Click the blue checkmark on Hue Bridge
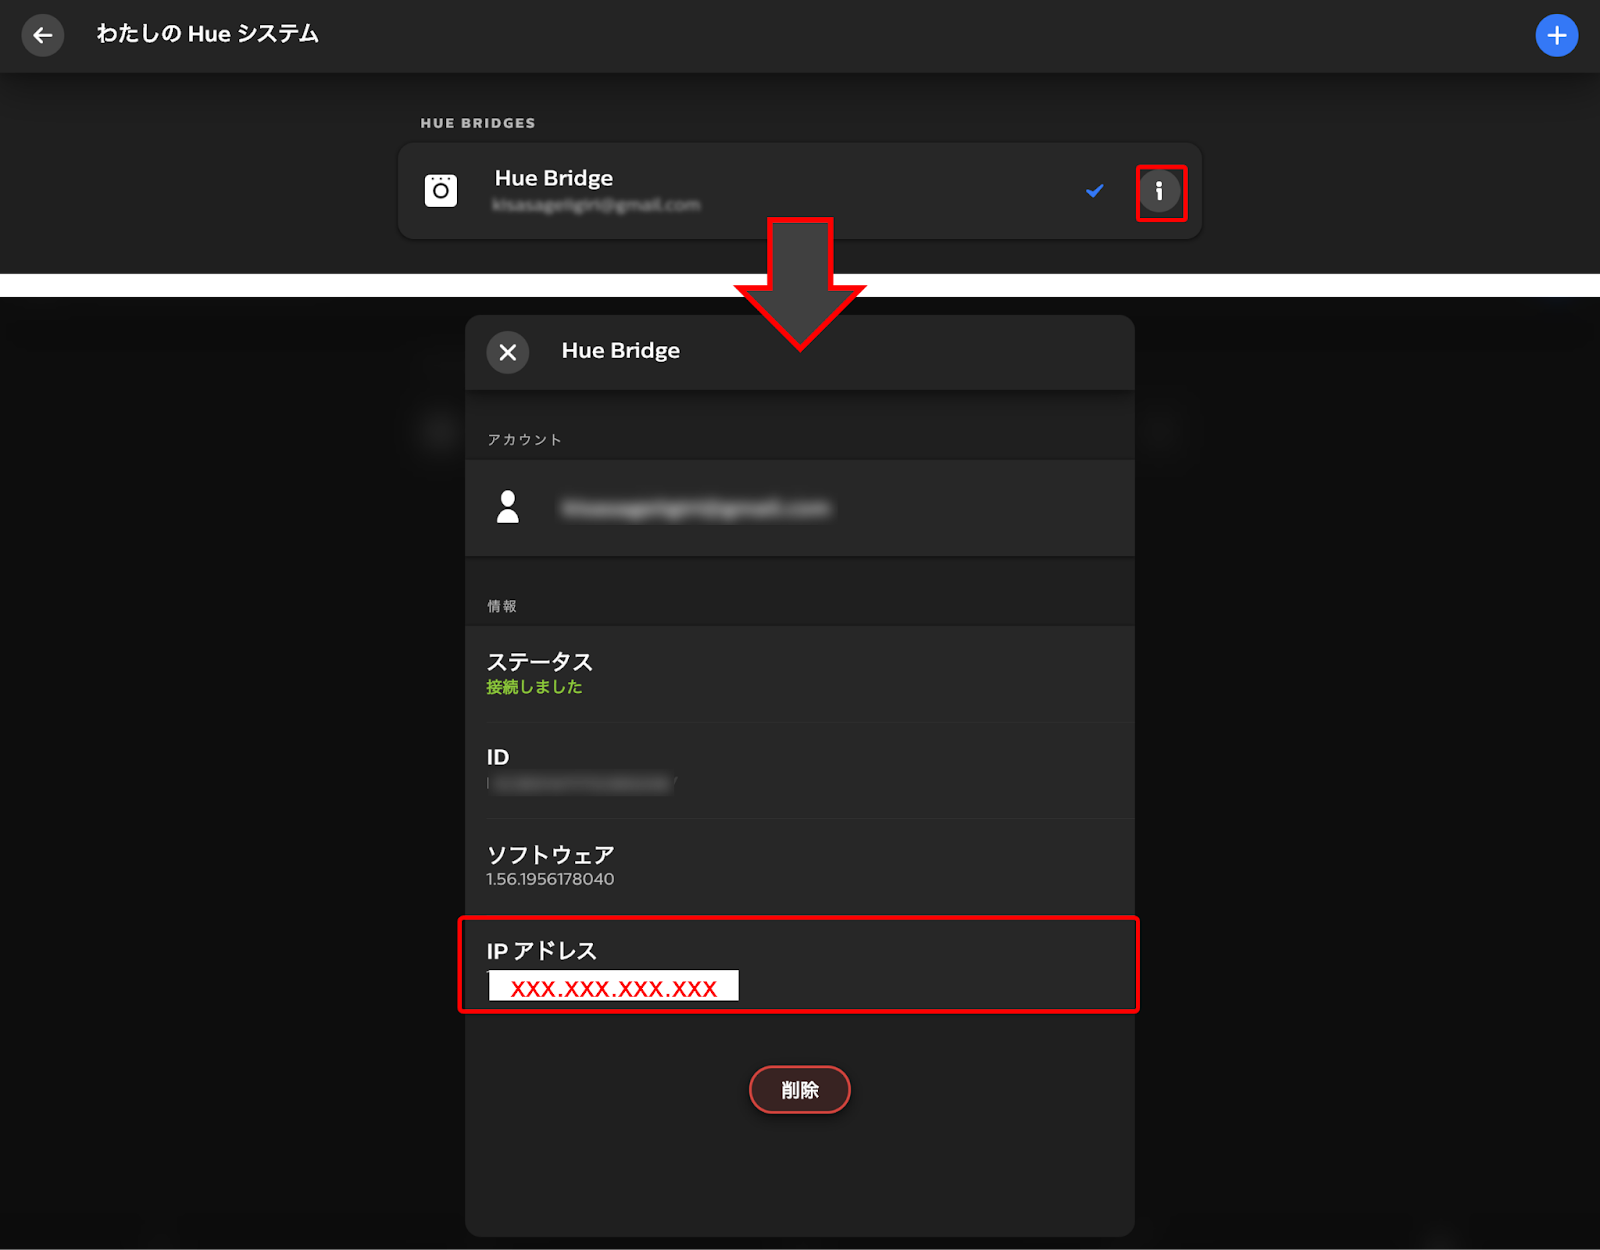The image size is (1600, 1250). (1095, 190)
